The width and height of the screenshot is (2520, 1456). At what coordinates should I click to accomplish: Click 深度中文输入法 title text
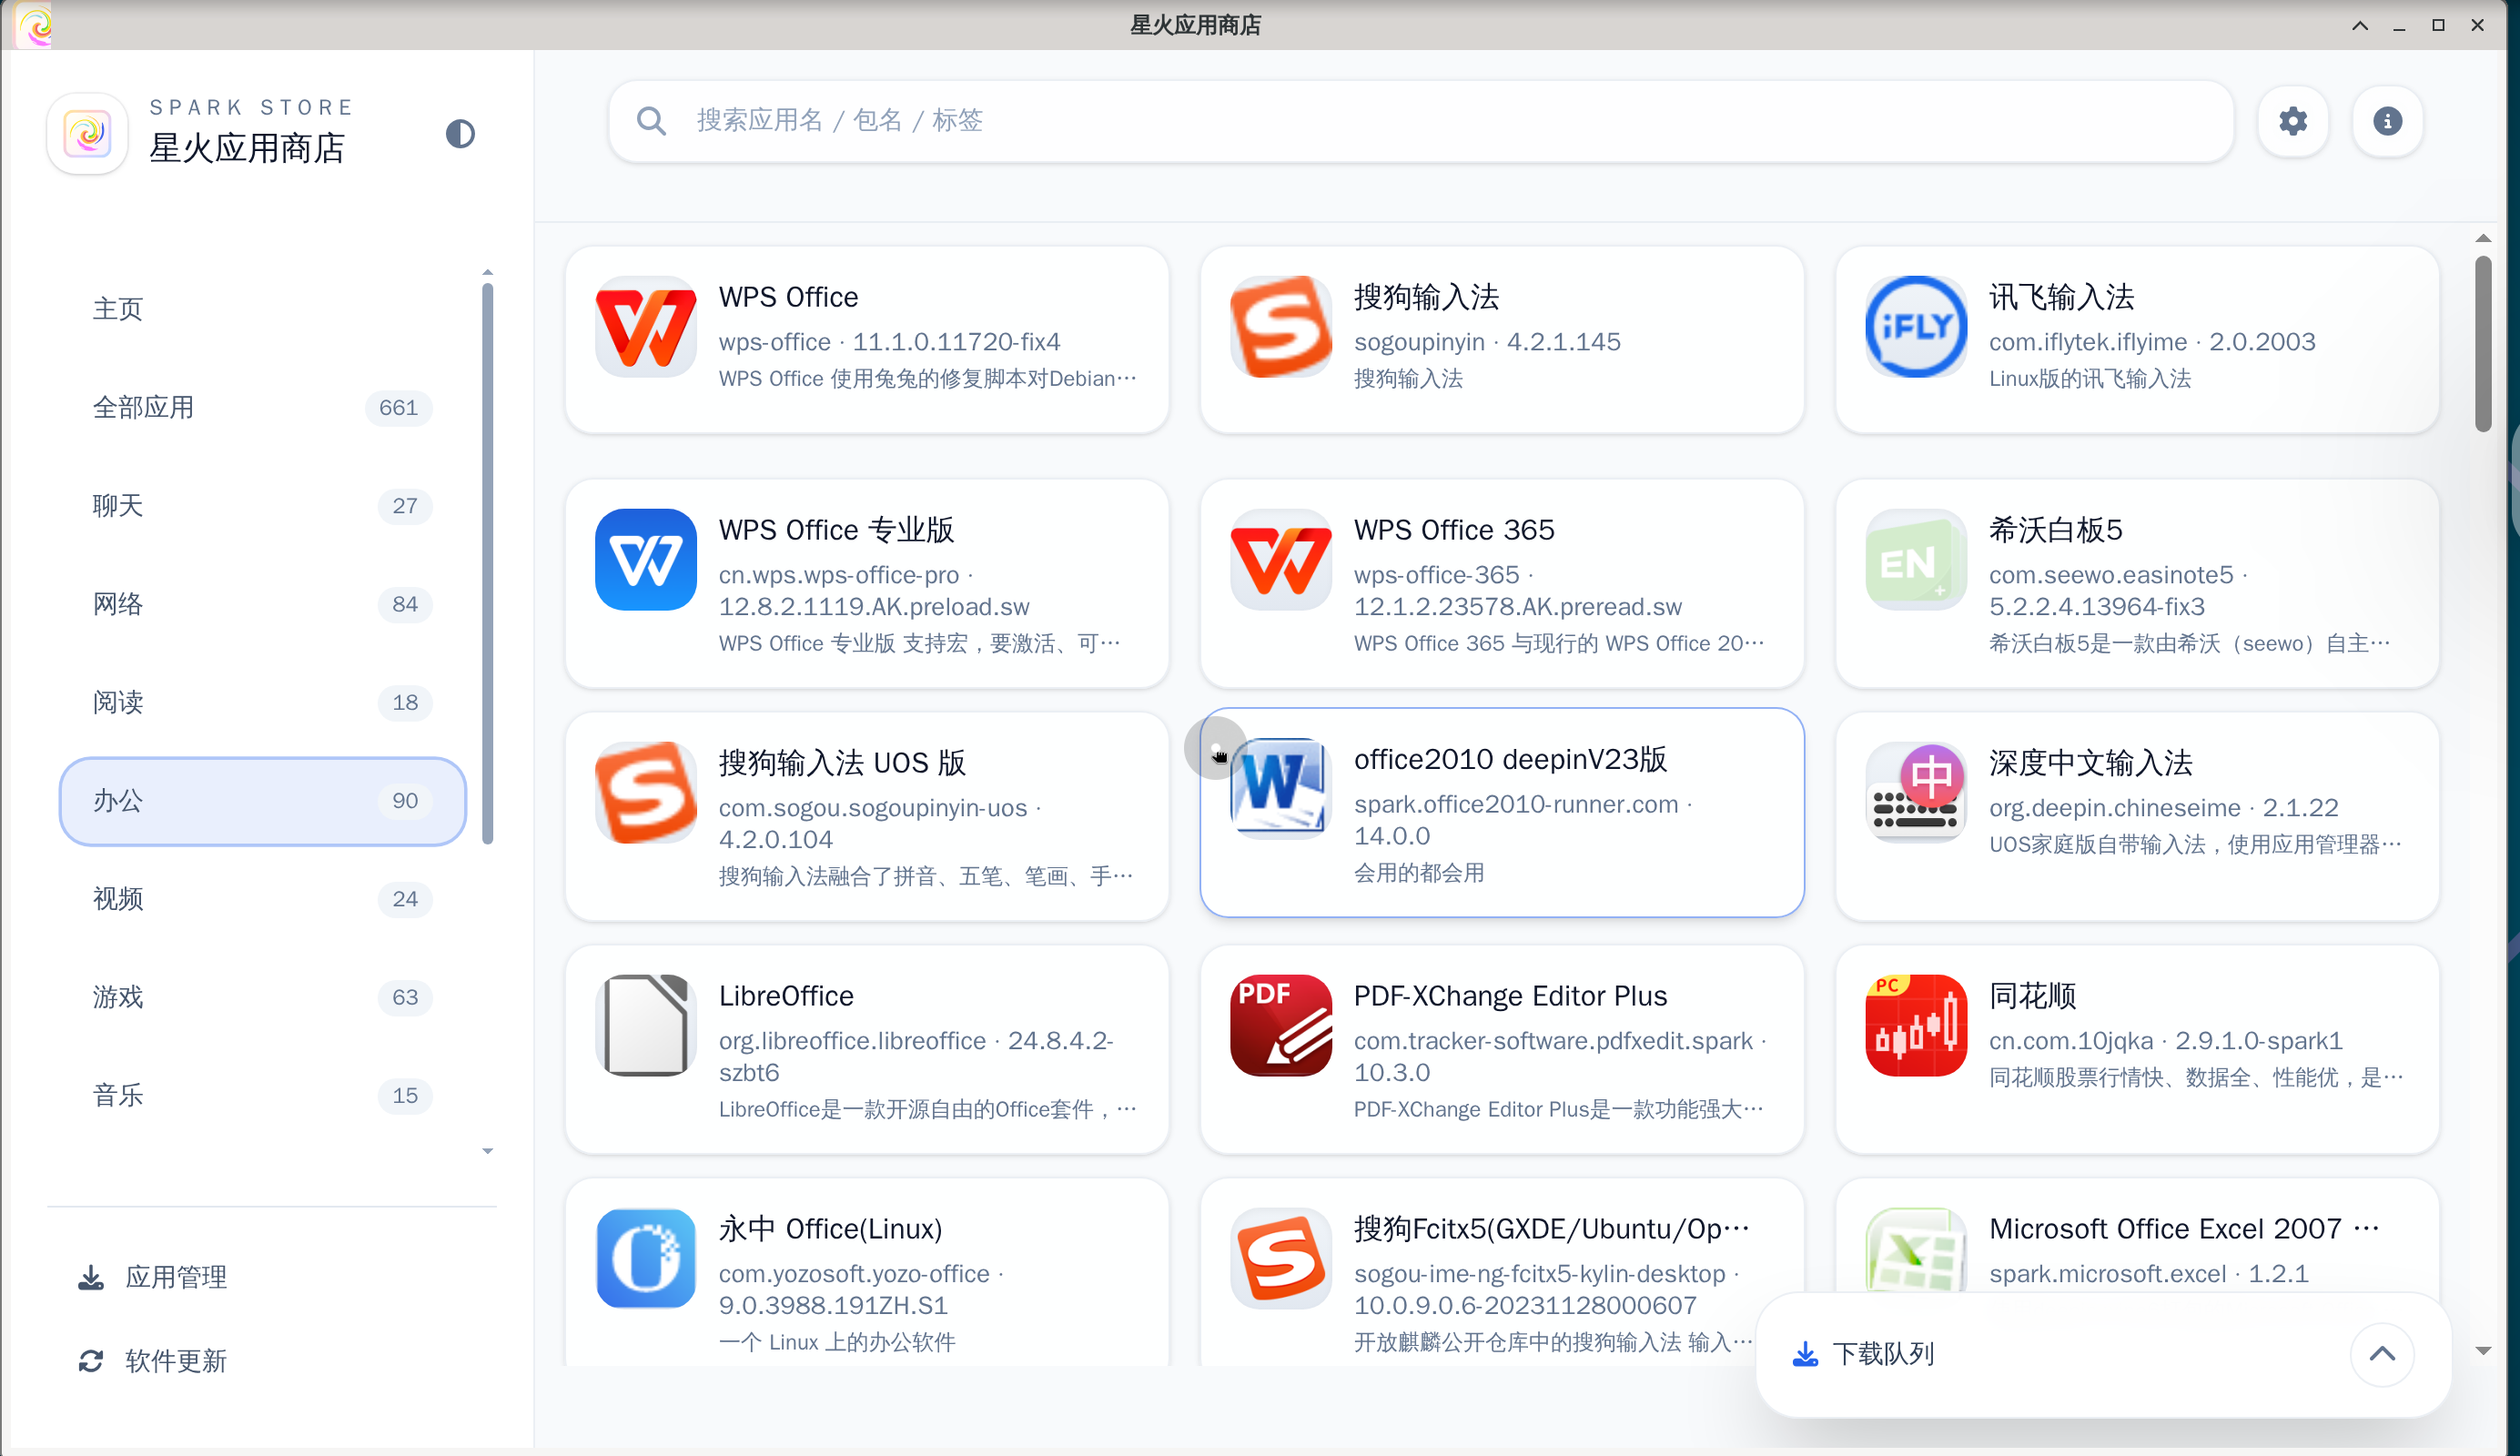coord(2090,763)
